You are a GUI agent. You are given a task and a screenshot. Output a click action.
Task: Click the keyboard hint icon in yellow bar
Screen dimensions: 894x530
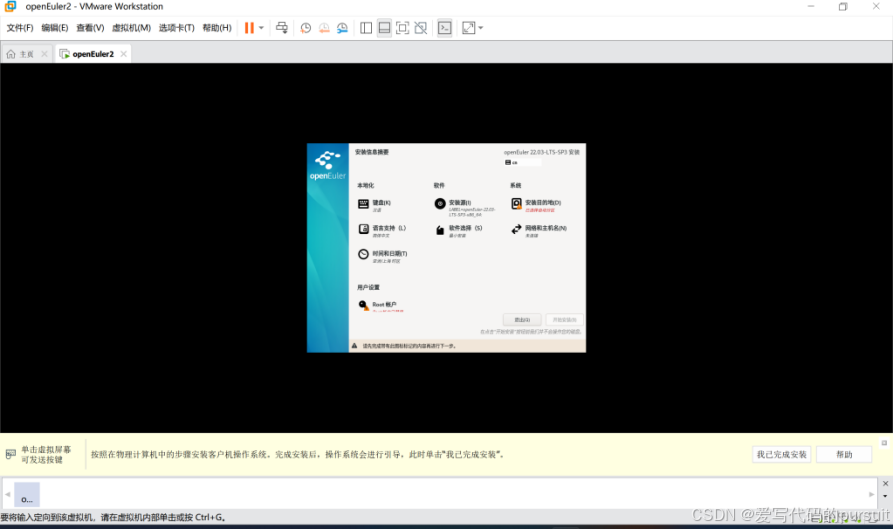click(10, 454)
